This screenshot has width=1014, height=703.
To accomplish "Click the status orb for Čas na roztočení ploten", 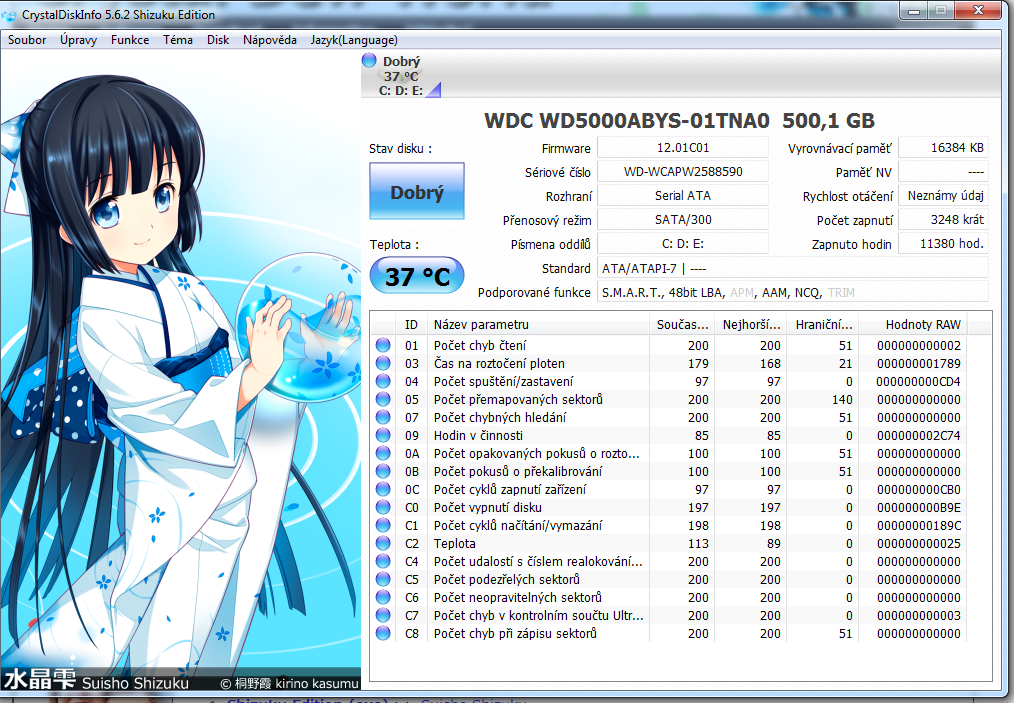I will click(383, 363).
